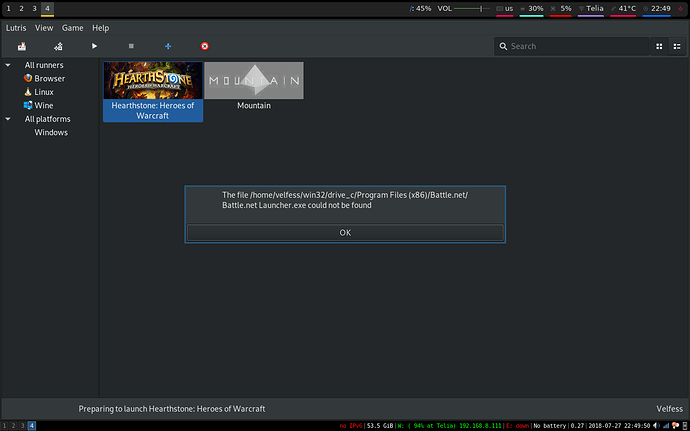Click the Hearthstone: Heroes of Warcraft label

tap(153, 111)
